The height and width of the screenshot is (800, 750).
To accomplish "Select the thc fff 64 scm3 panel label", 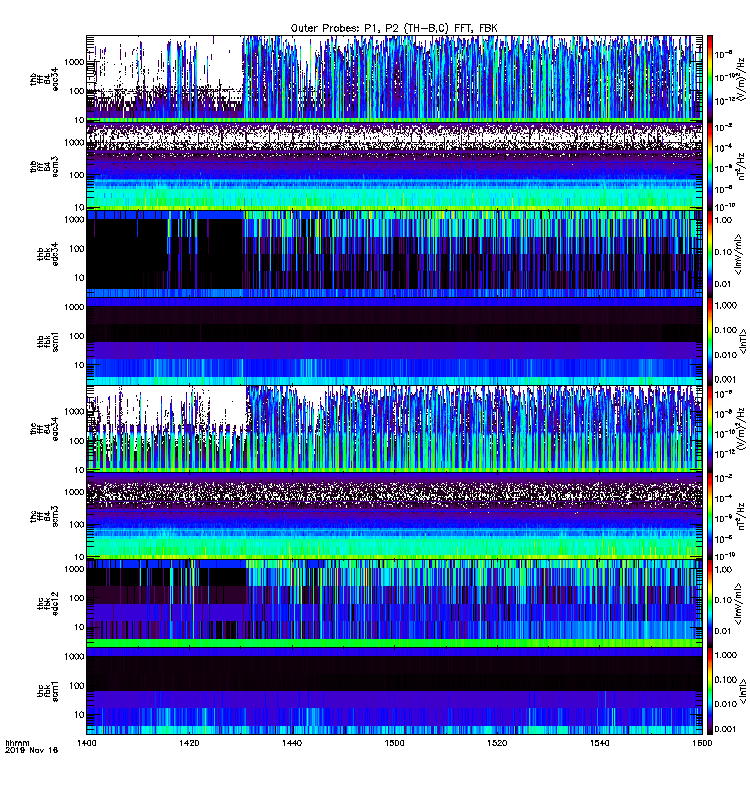I will click(44, 516).
